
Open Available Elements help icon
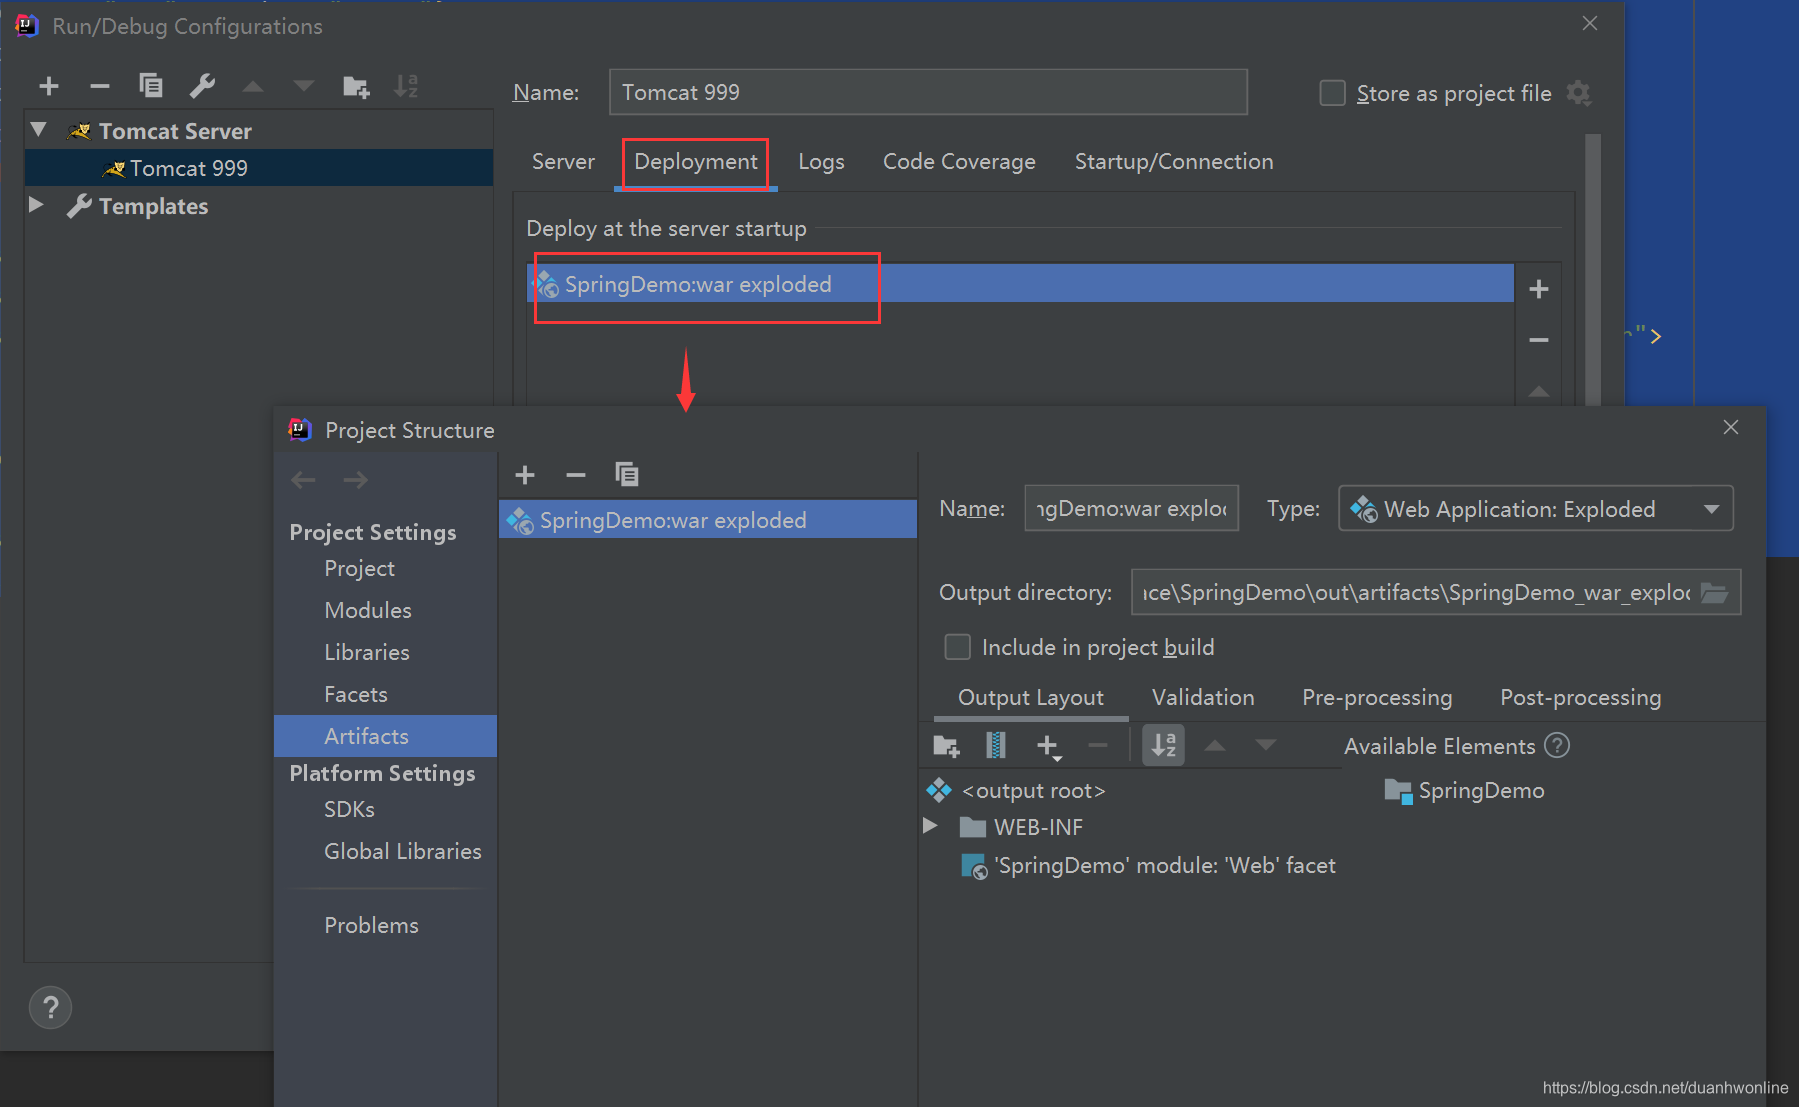1557,745
